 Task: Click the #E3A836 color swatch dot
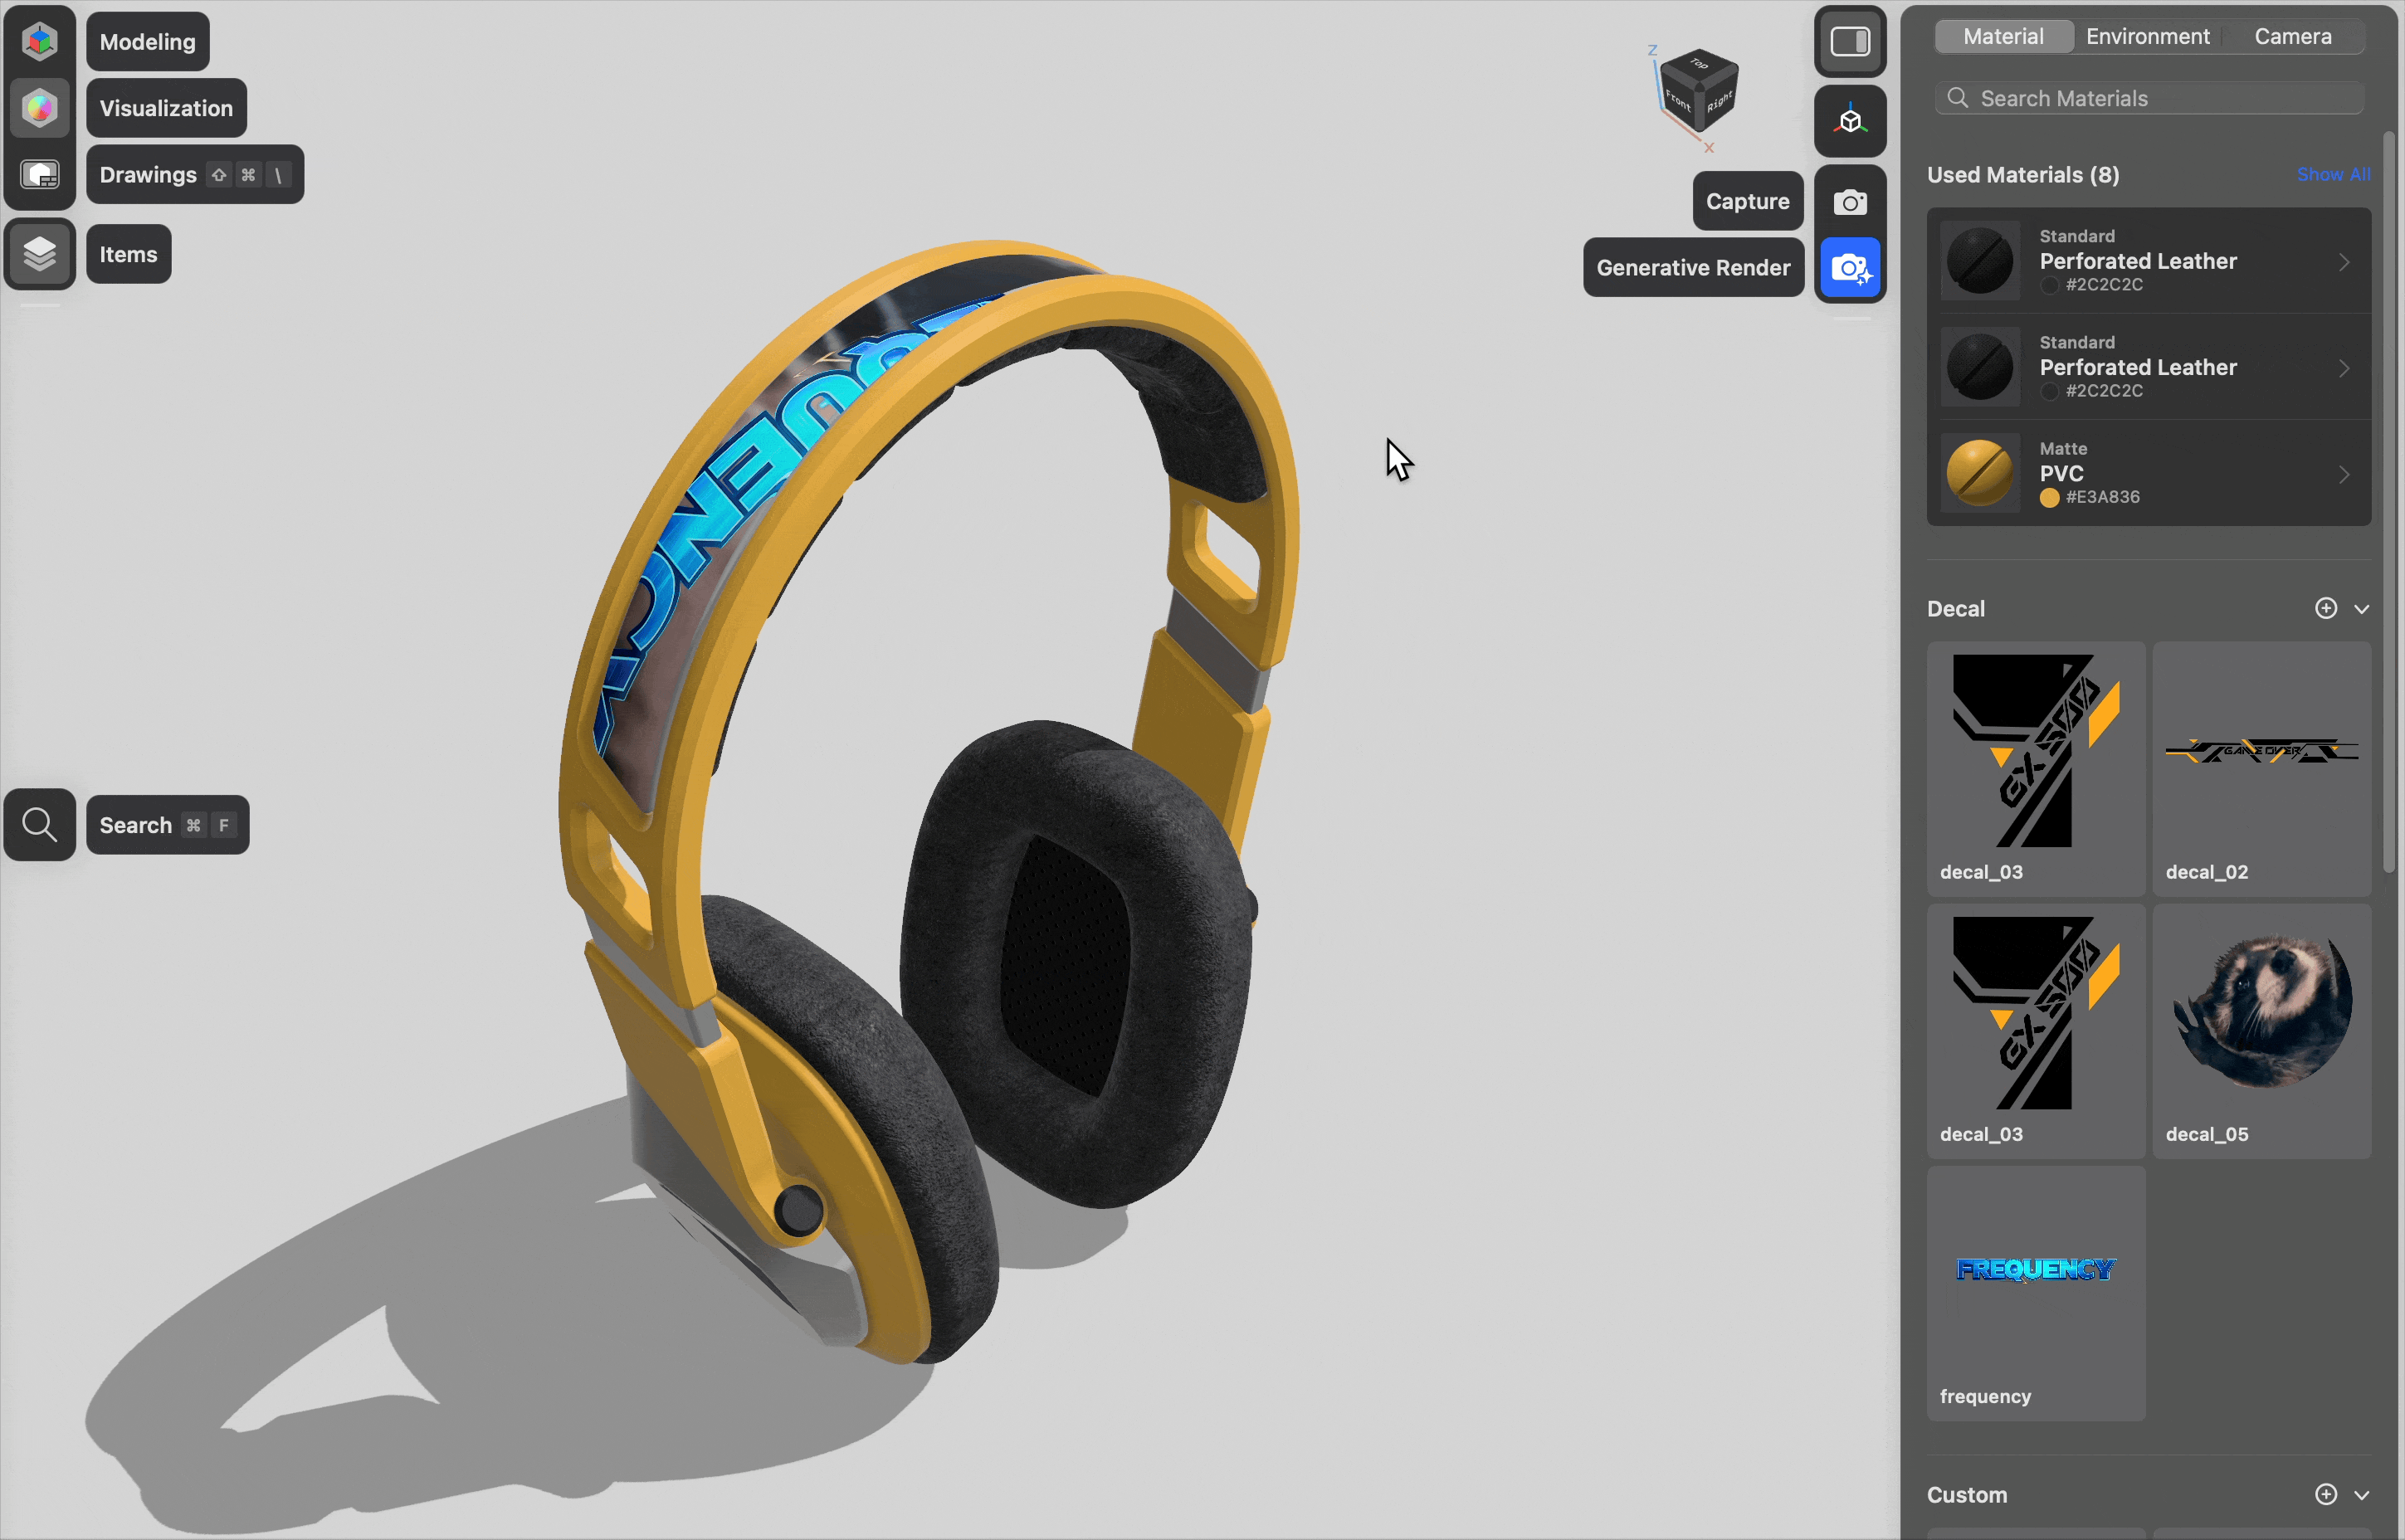pos(2049,498)
